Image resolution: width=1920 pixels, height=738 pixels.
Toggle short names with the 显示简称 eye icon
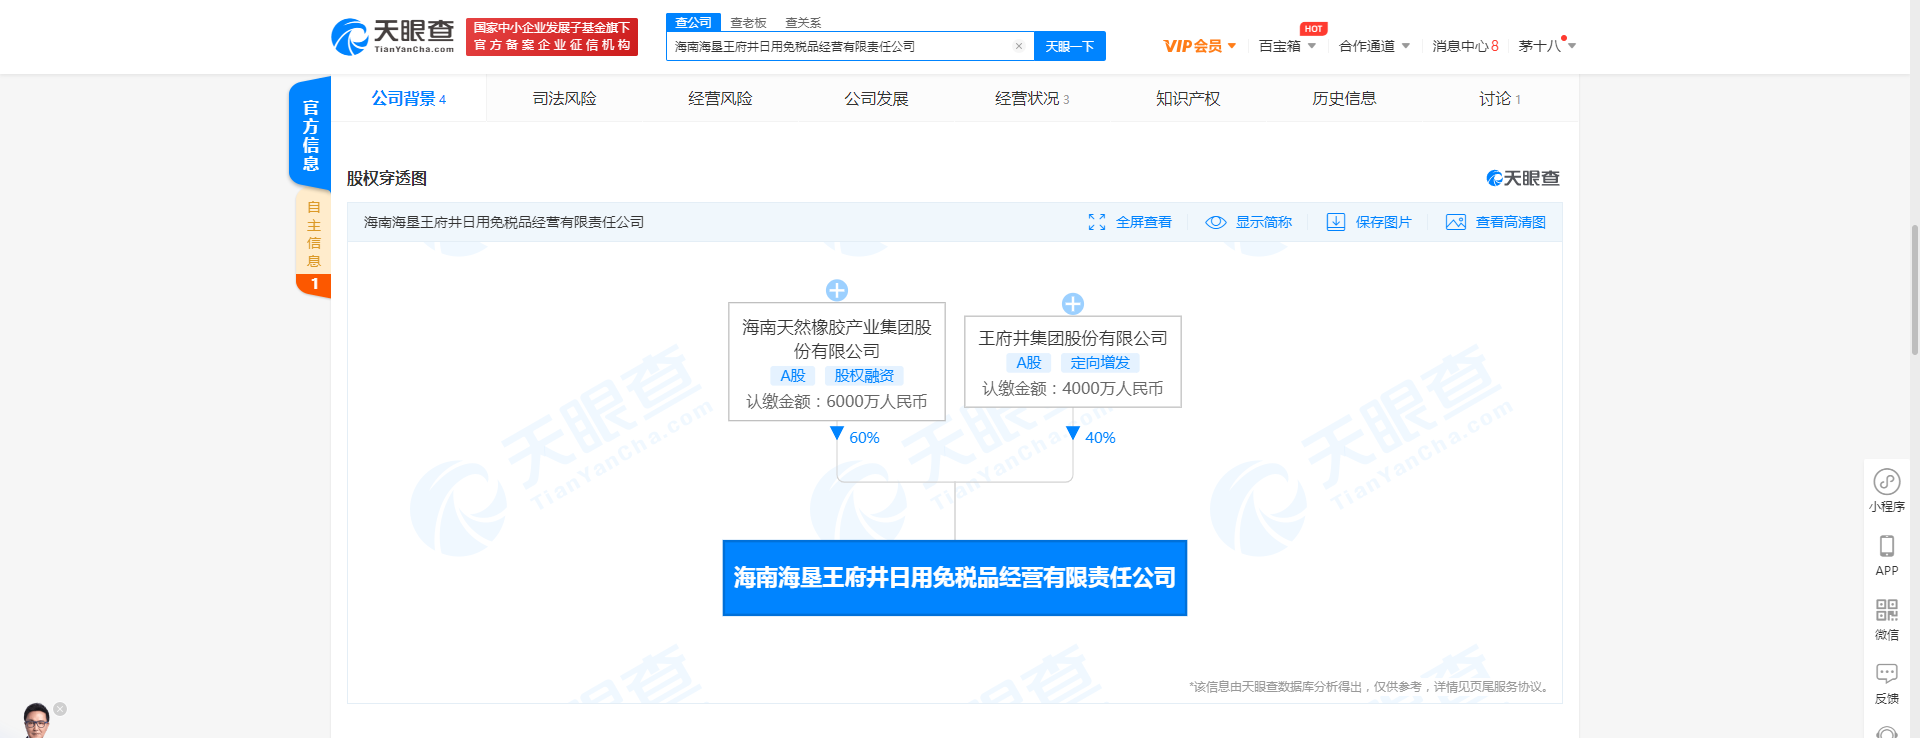click(1216, 222)
